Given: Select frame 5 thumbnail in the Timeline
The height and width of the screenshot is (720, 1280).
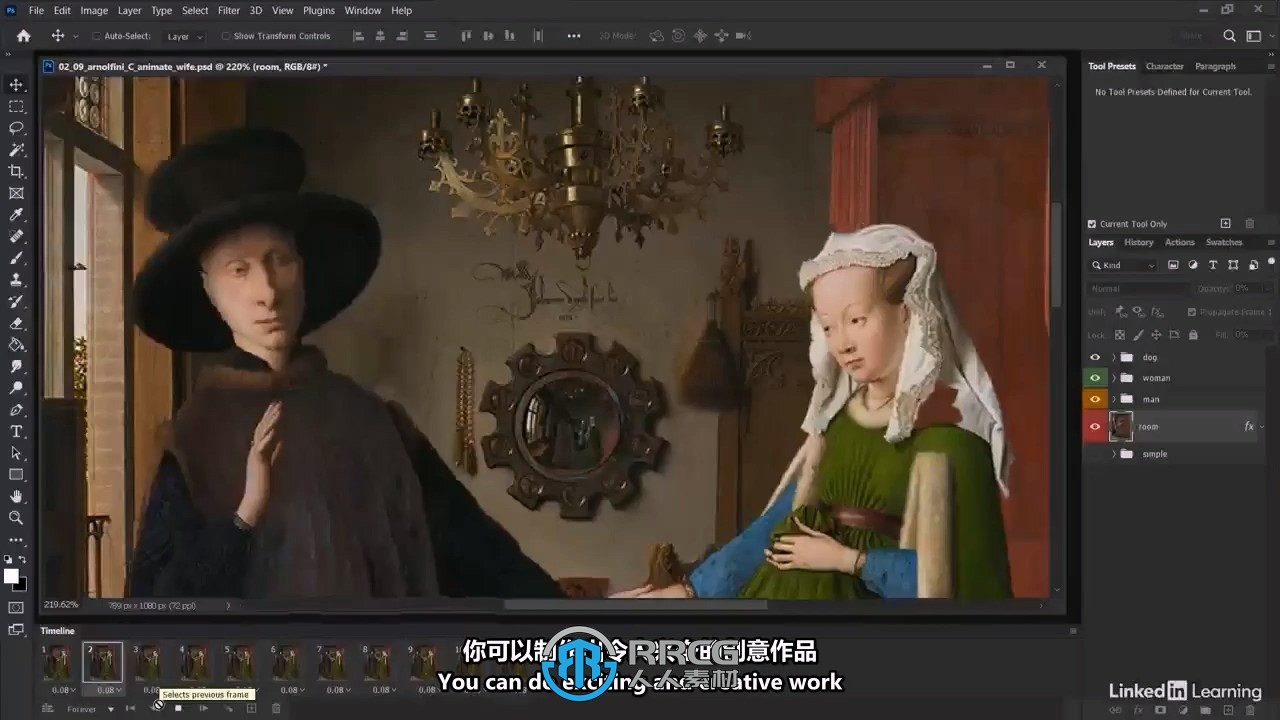Looking at the screenshot, I should click(240, 663).
